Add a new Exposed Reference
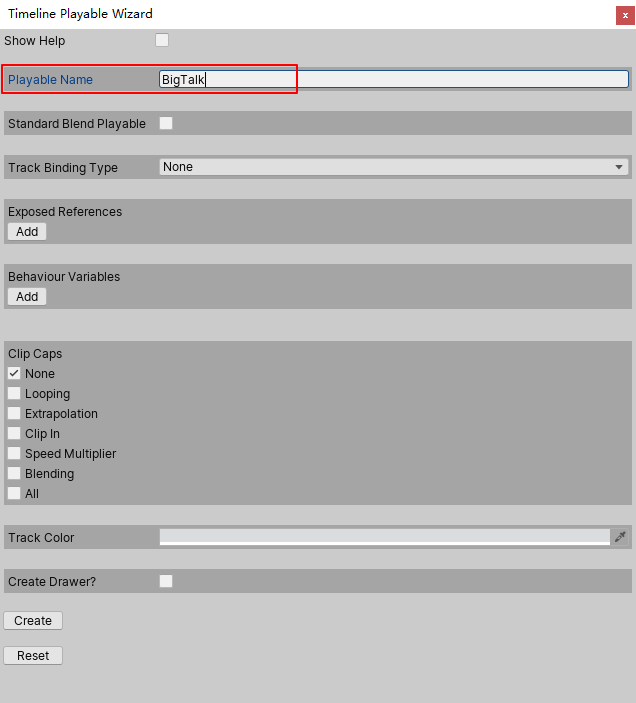Viewport: 636px width, 703px height. (27, 231)
